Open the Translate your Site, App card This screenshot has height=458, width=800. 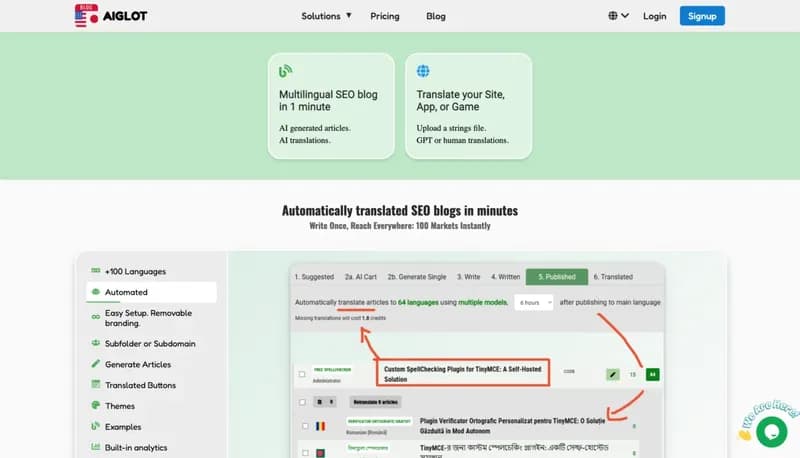pyautogui.click(x=468, y=106)
